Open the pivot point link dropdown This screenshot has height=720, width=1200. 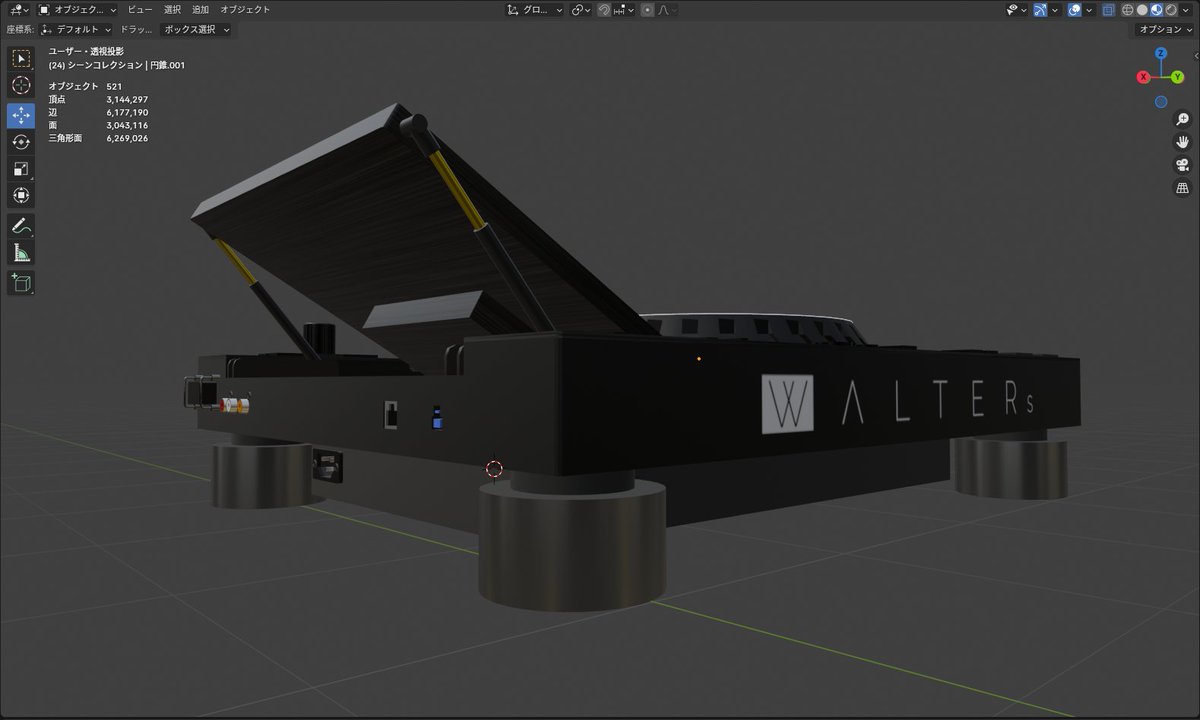pos(581,9)
